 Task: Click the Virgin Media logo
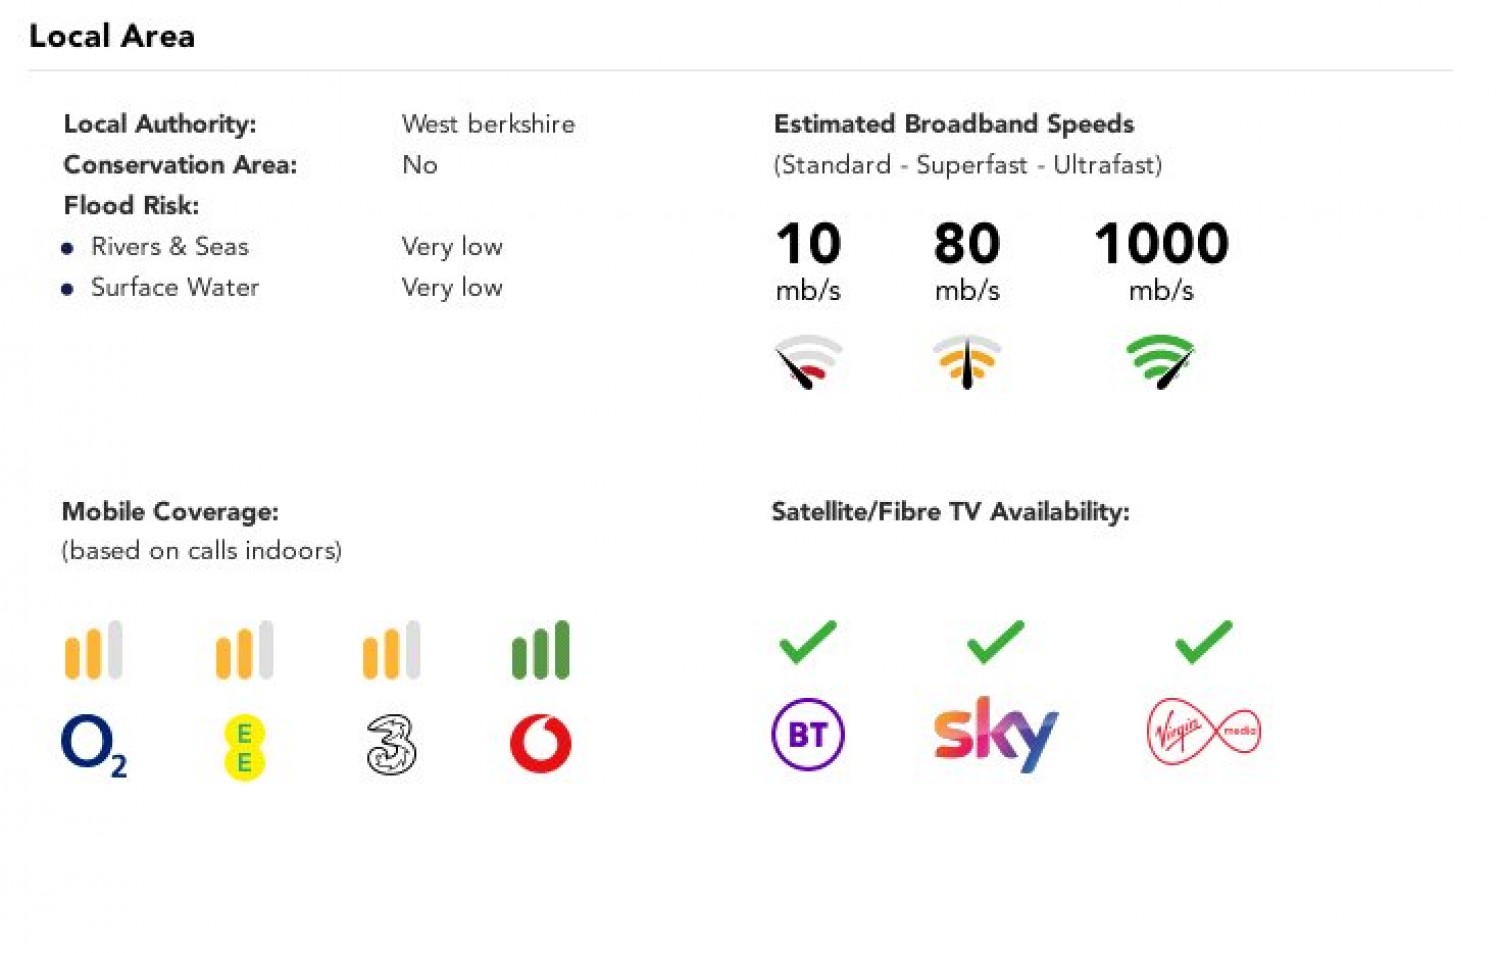coord(1203,732)
